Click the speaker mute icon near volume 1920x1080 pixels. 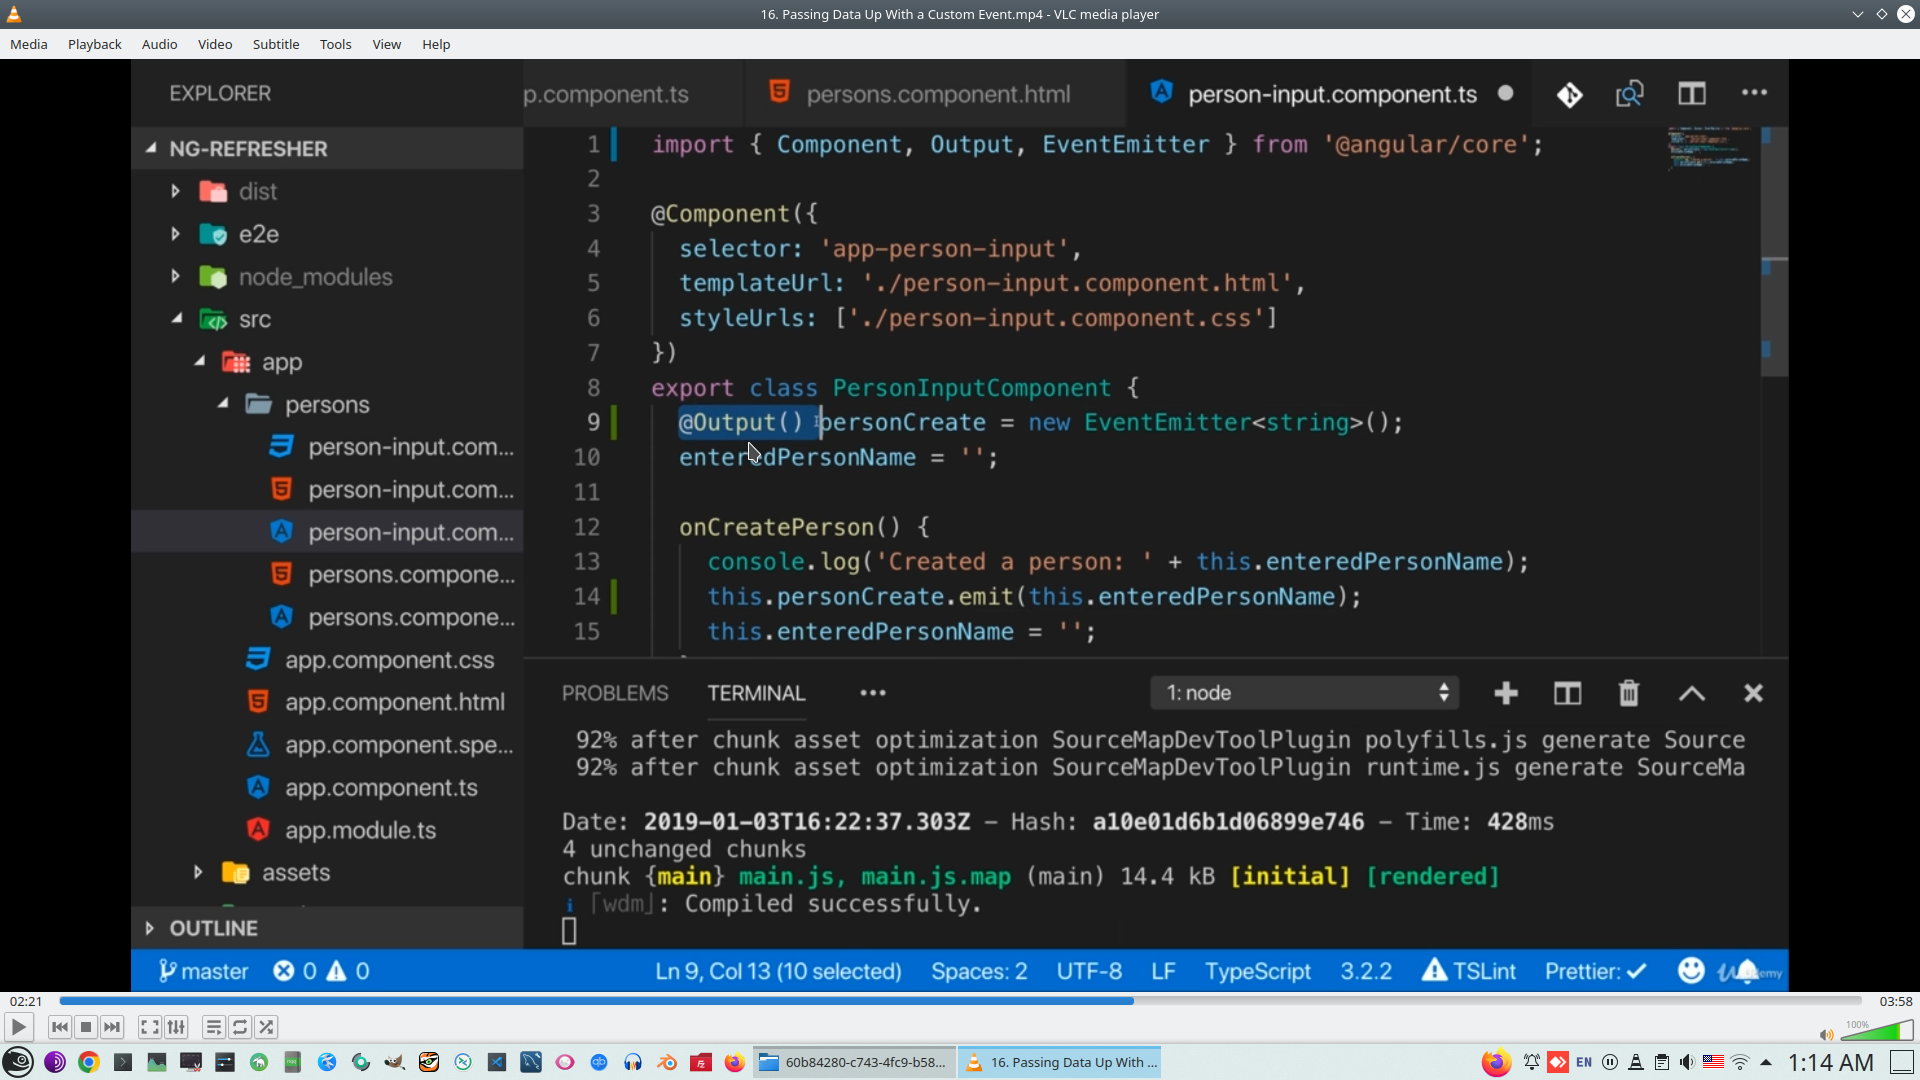pyautogui.click(x=1826, y=1035)
